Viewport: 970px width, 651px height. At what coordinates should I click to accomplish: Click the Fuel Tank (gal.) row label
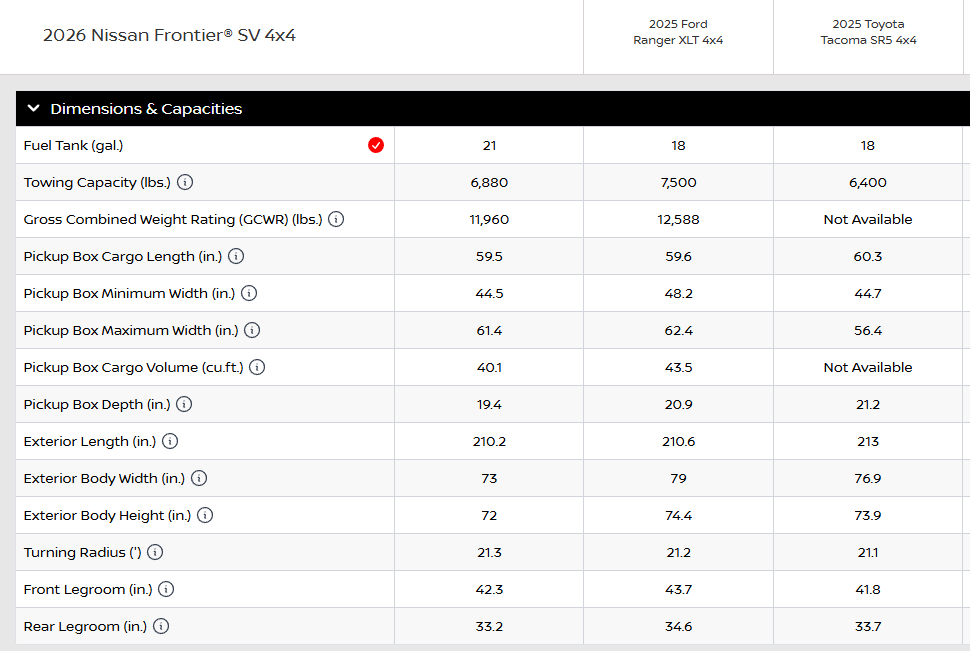point(74,145)
